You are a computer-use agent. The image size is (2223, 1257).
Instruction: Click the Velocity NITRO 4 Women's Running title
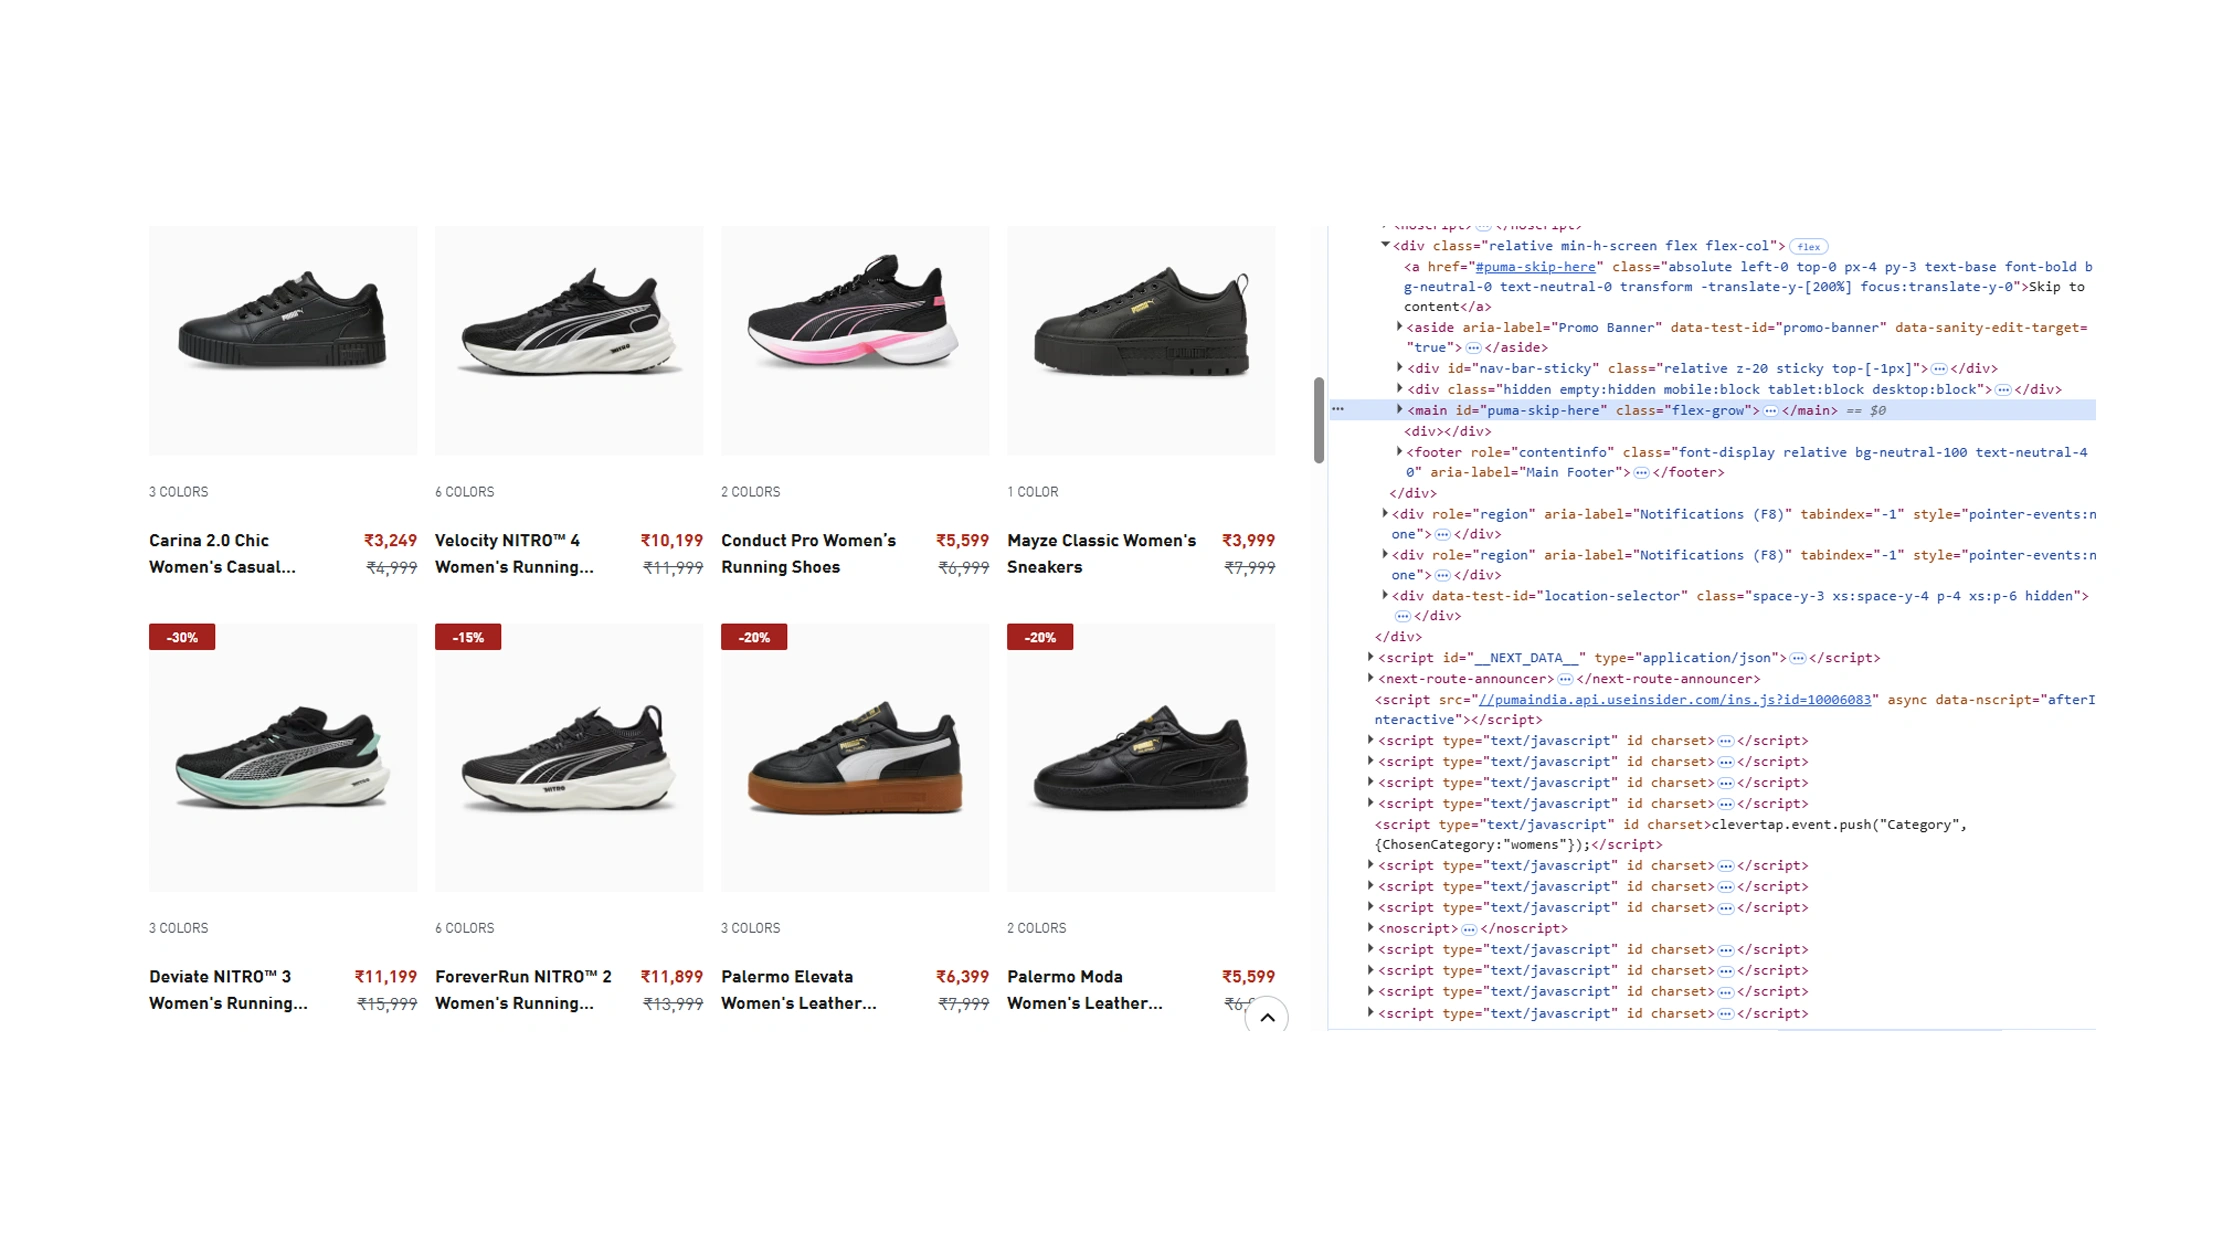point(514,553)
